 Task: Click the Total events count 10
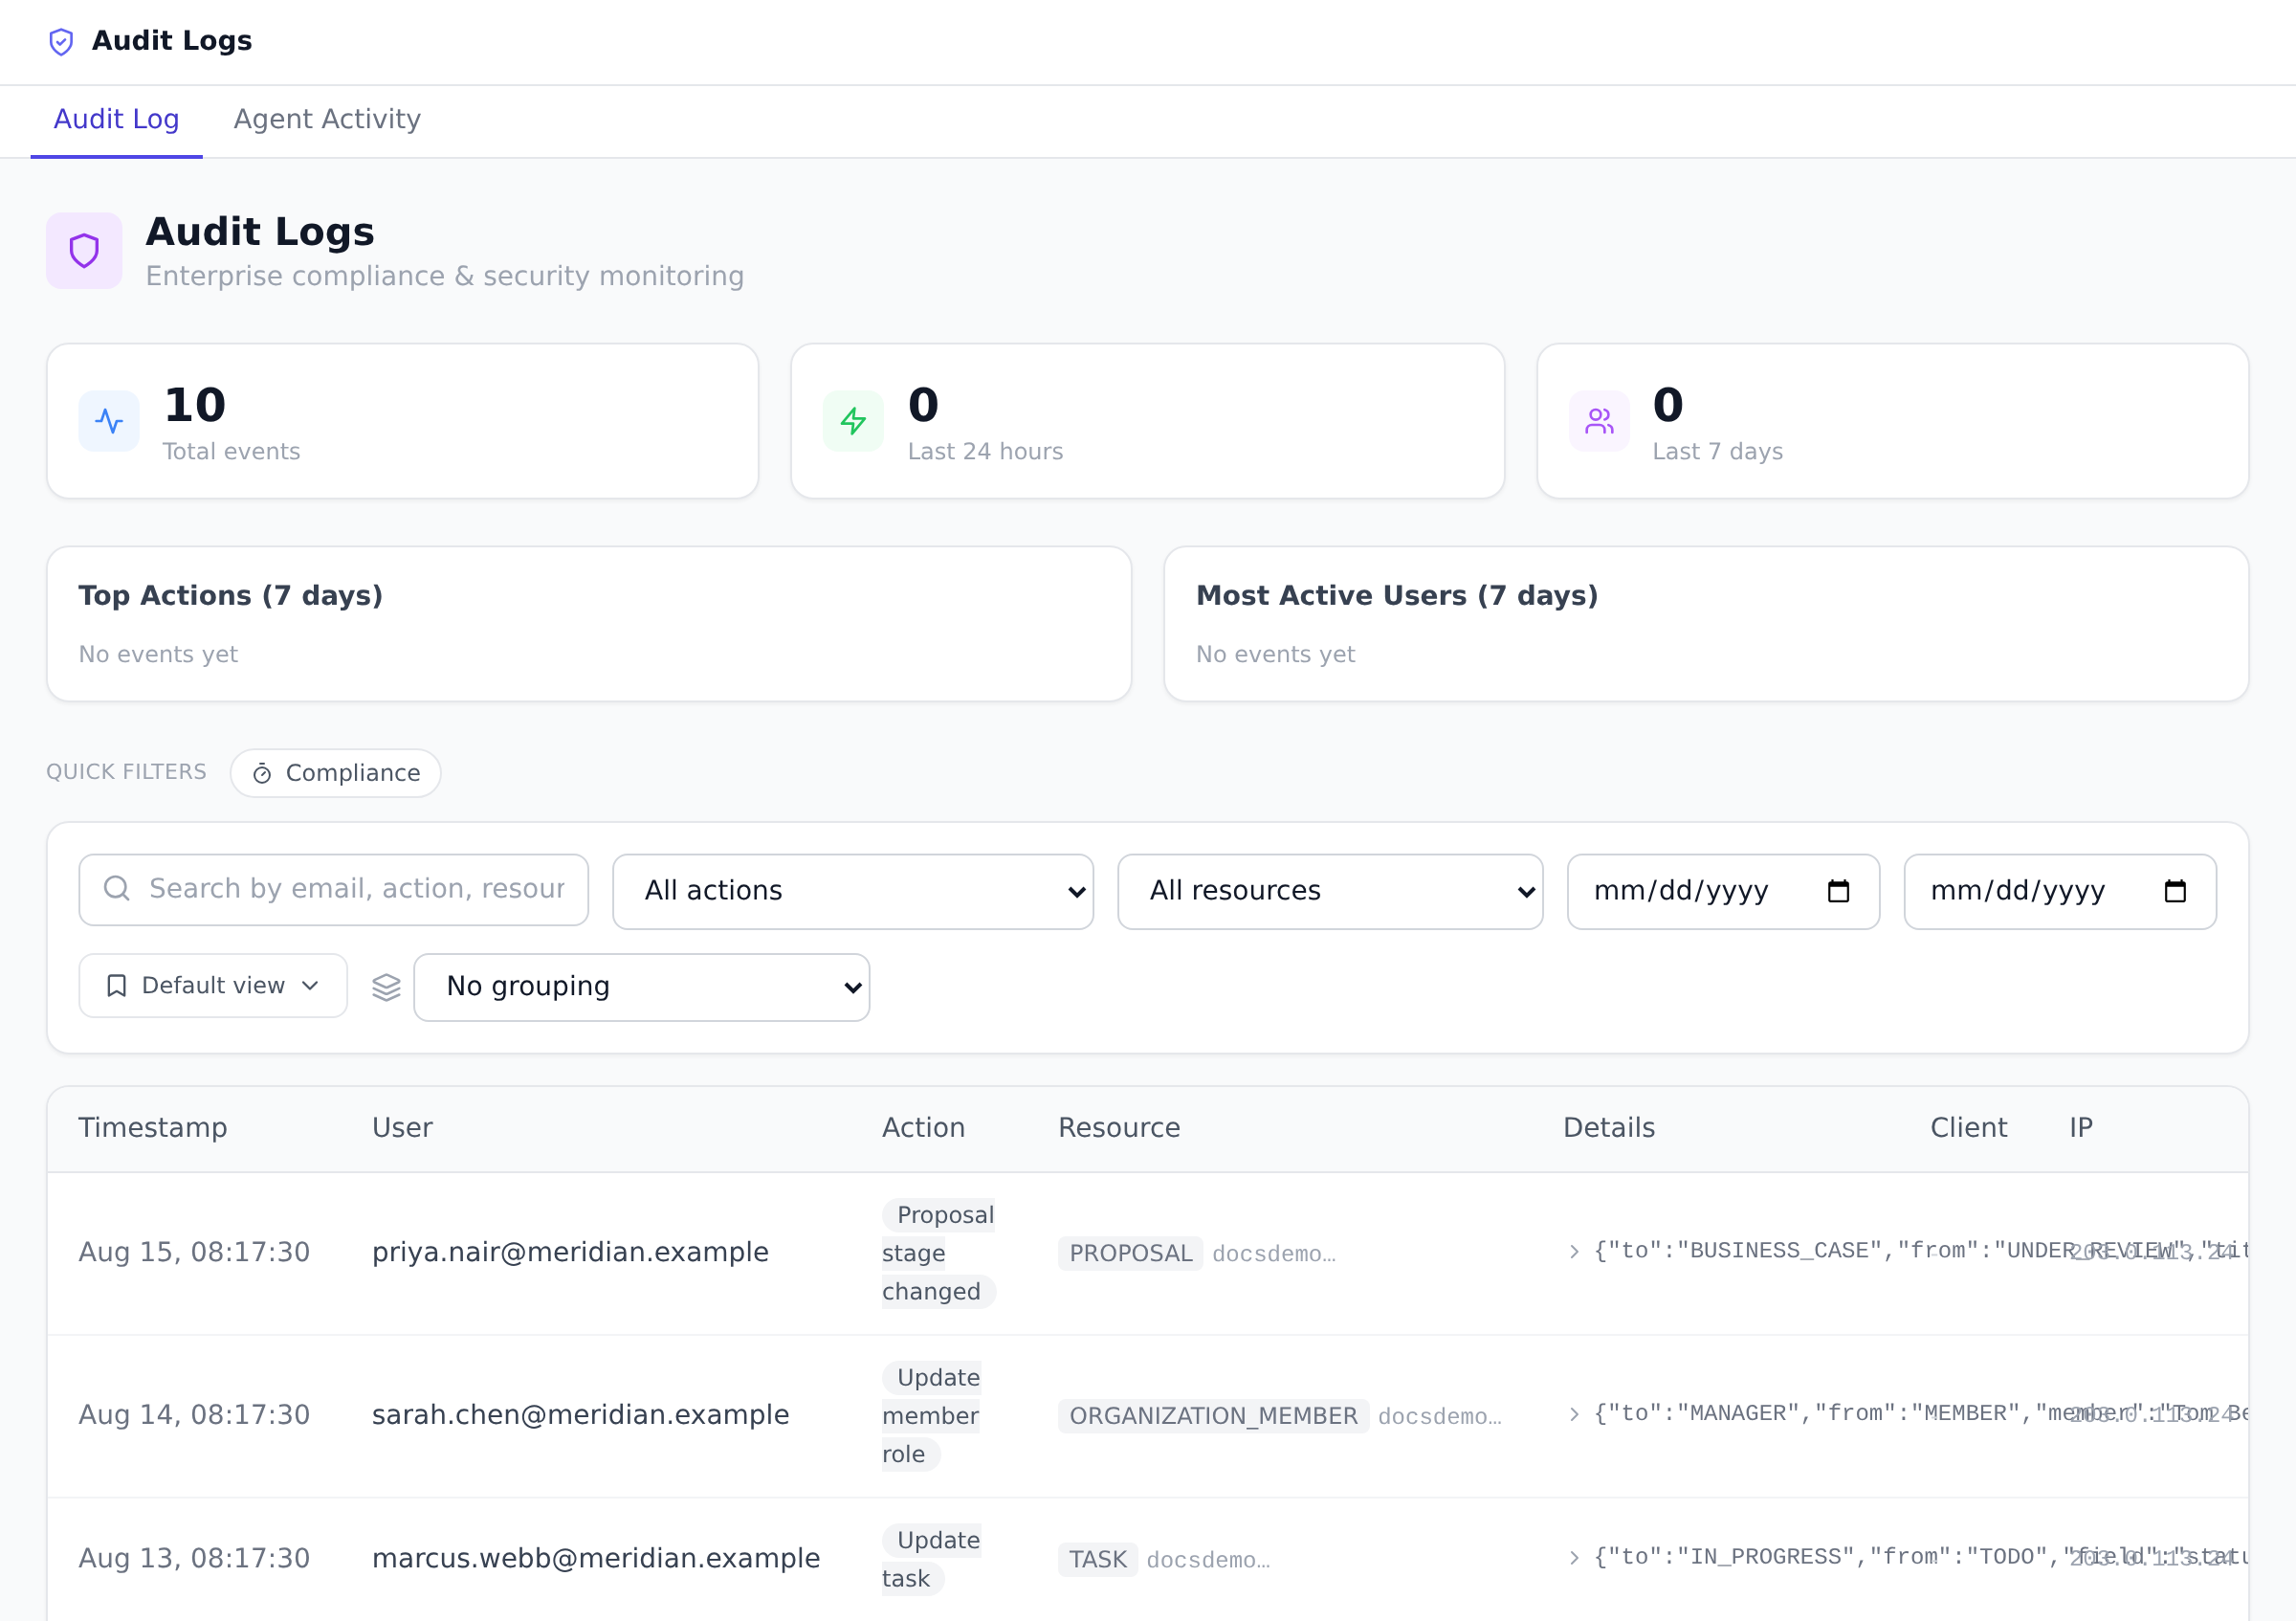[x=195, y=405]
